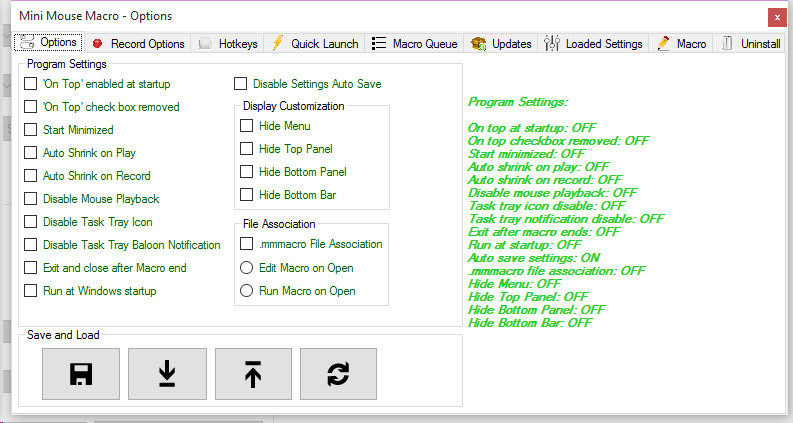The height and width of the screenshot is (423, 793).
Task: Click 'Start minimized: OFF' status text
Action: [526, 154]
